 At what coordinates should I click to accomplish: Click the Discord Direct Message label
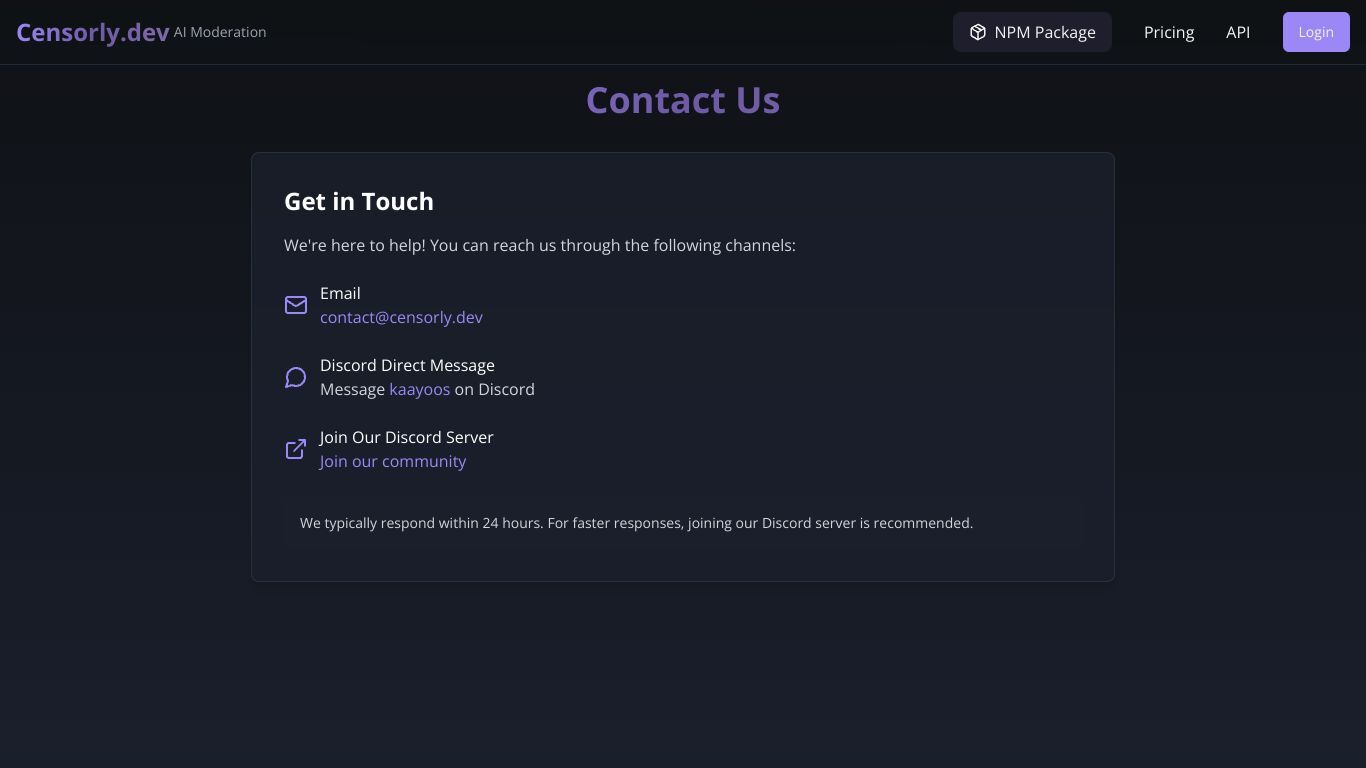pyautogui.click(x=407, y=365)
